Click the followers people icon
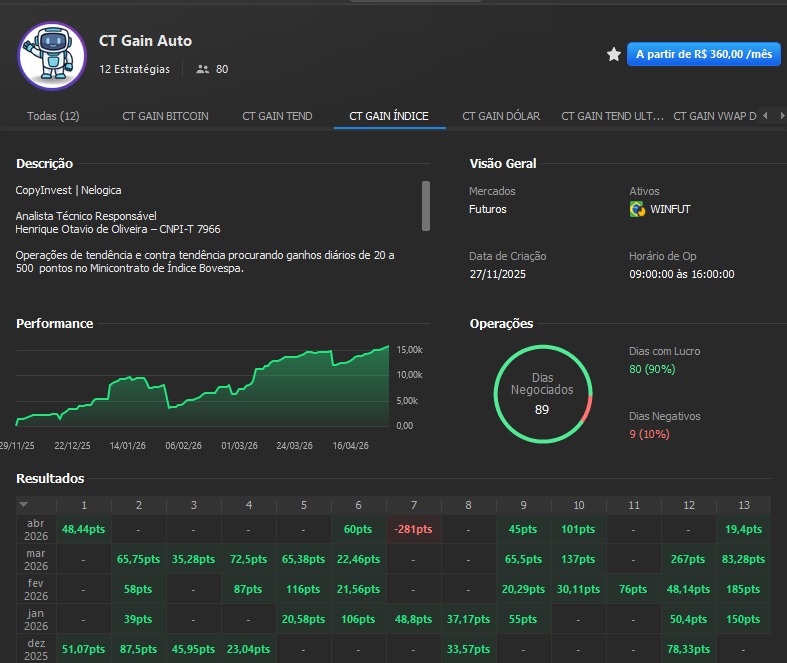 tap(202, 69)
